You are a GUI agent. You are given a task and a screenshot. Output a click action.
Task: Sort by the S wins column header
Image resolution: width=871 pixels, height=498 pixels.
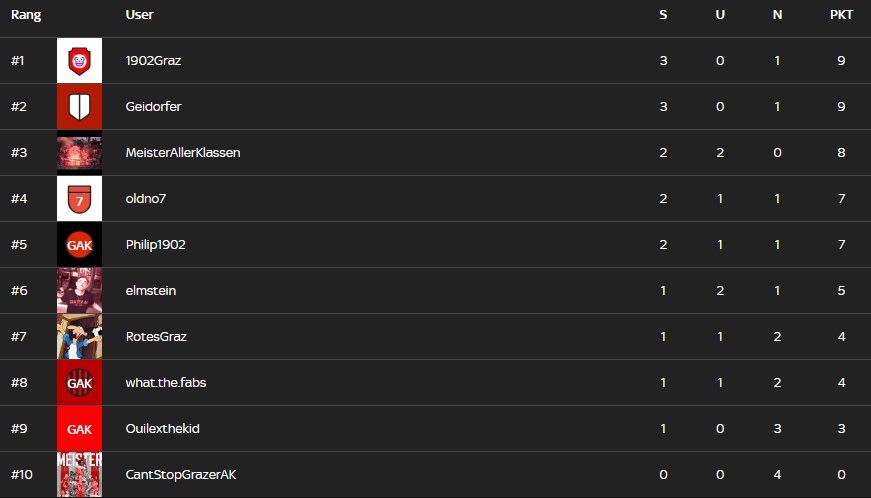pyautogui.click(x=663, y=15)
